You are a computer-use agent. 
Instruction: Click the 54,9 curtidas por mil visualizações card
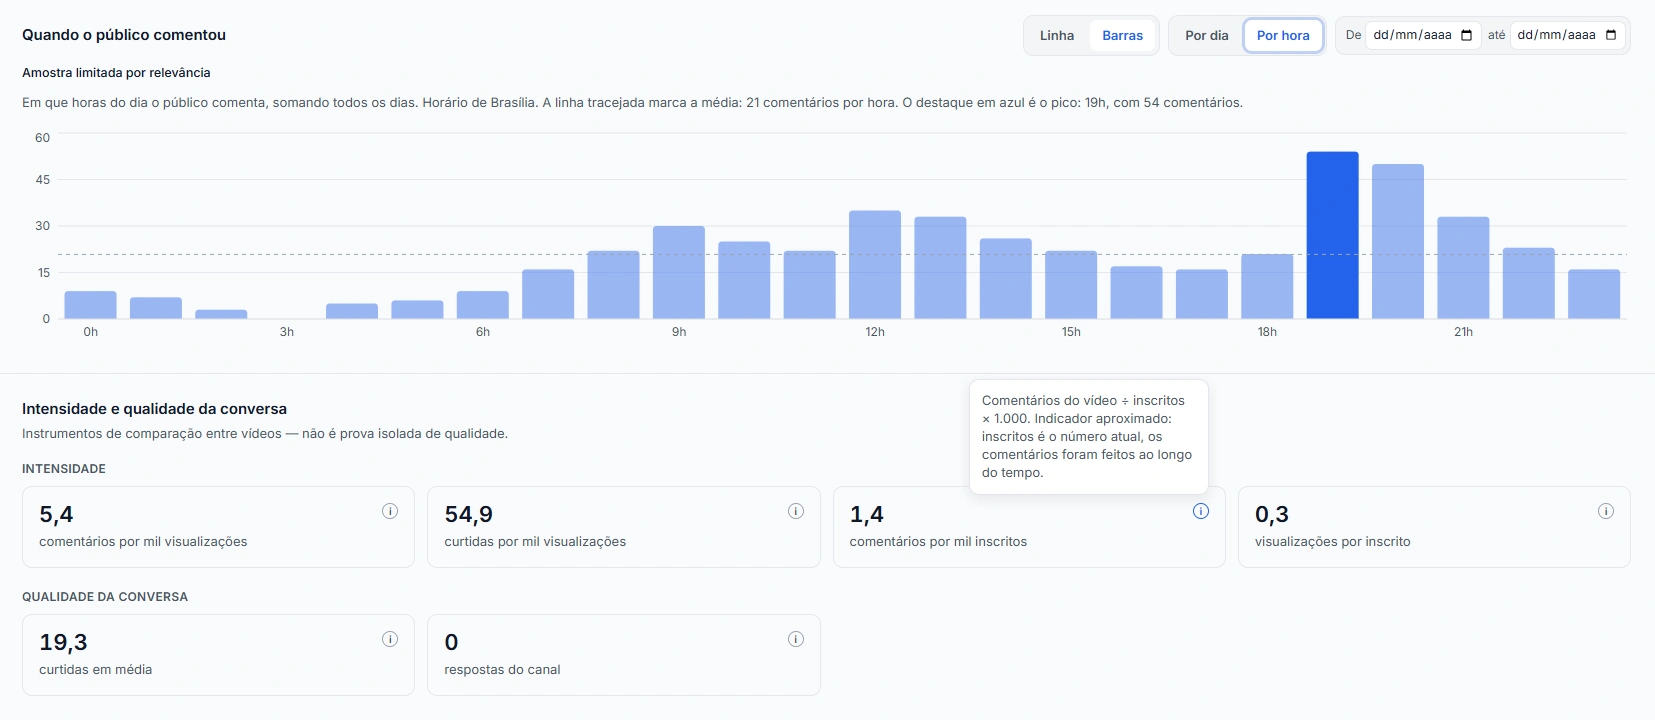pyautogui.click(x=624, y=527)
